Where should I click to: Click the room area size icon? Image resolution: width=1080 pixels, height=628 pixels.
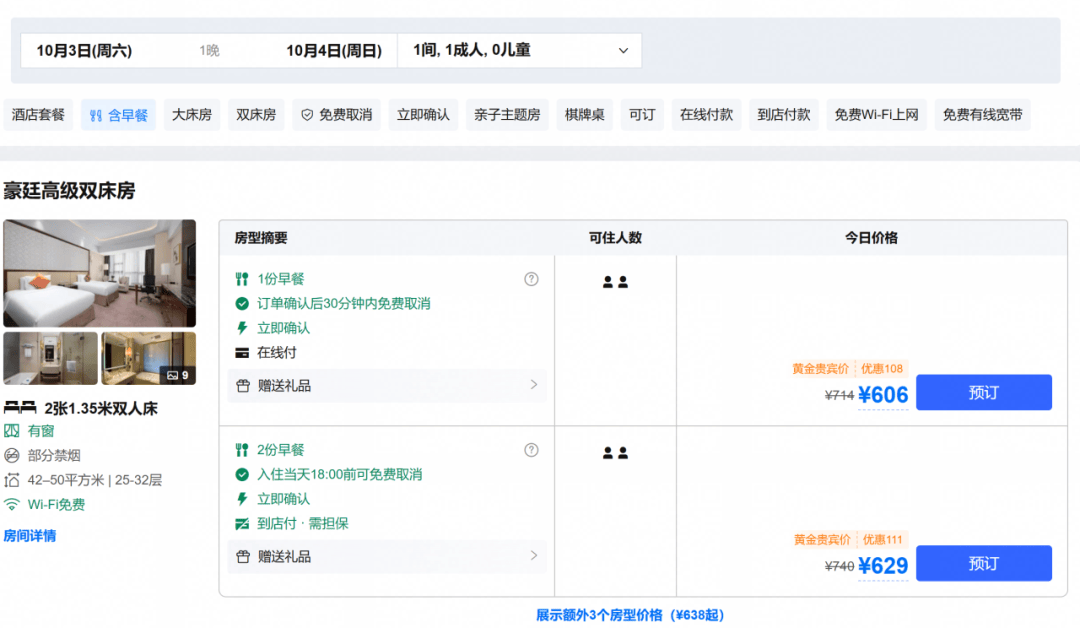click(x=12, y=480)
